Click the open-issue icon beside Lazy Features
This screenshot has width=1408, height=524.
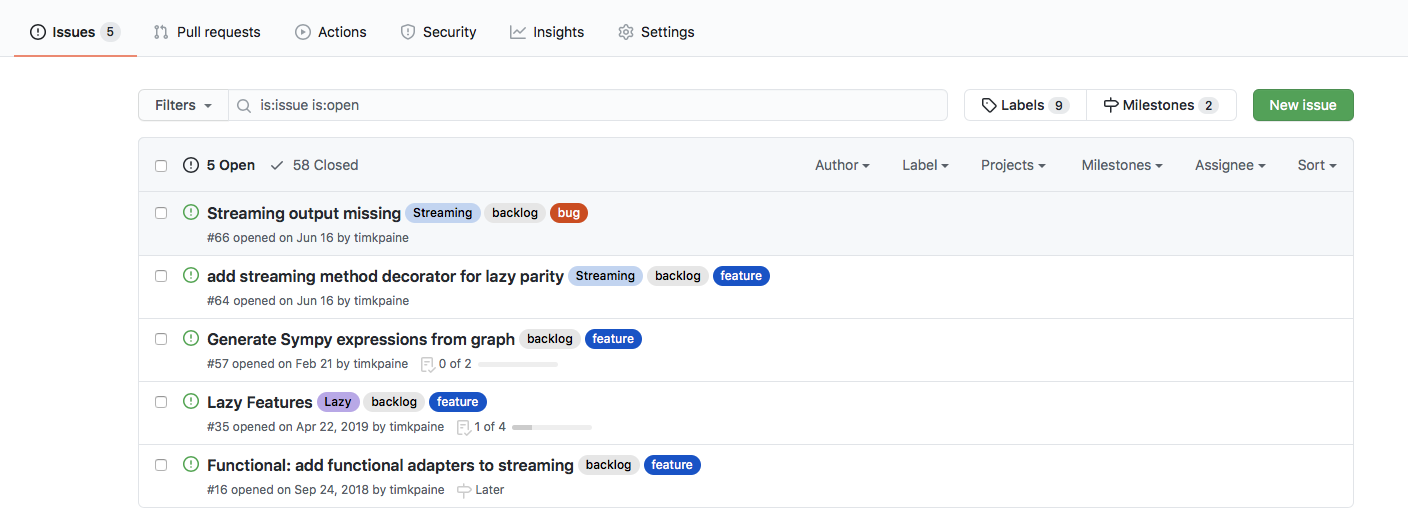[191, 401]
